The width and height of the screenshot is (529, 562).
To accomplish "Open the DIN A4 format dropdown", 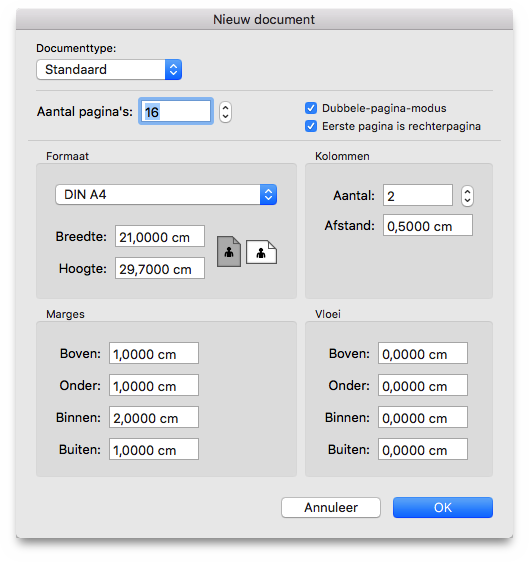I will (166, 195).
